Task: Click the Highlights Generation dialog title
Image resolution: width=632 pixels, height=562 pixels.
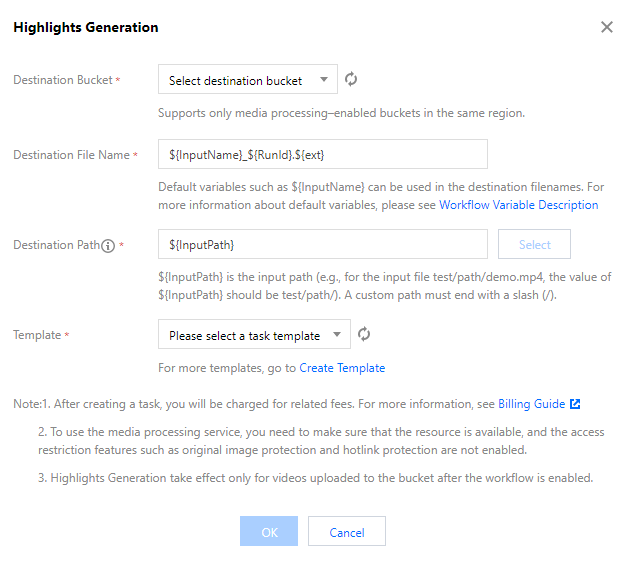Action: tap(85, 28)
